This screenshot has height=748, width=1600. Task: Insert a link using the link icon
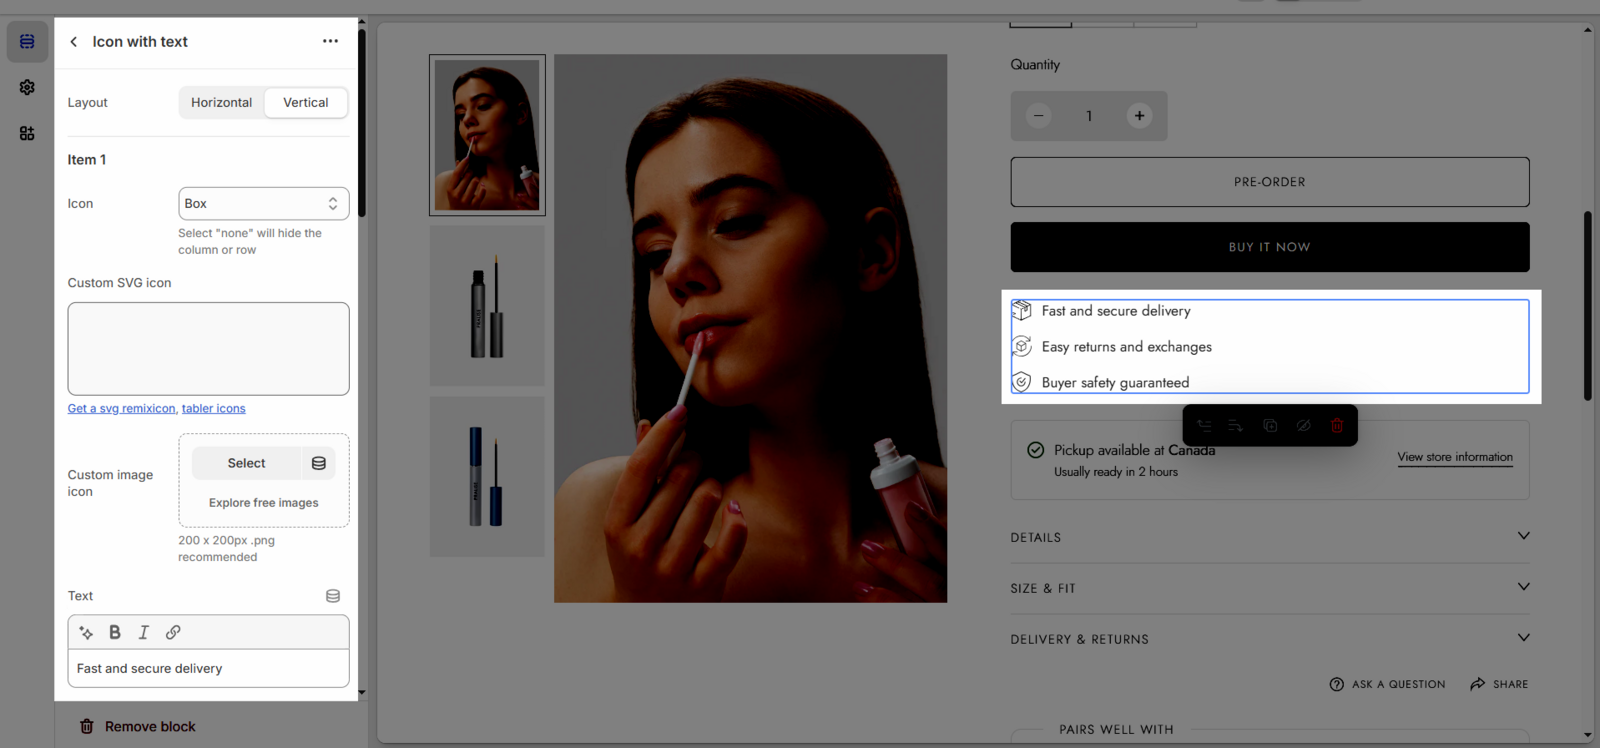(173, 632)
